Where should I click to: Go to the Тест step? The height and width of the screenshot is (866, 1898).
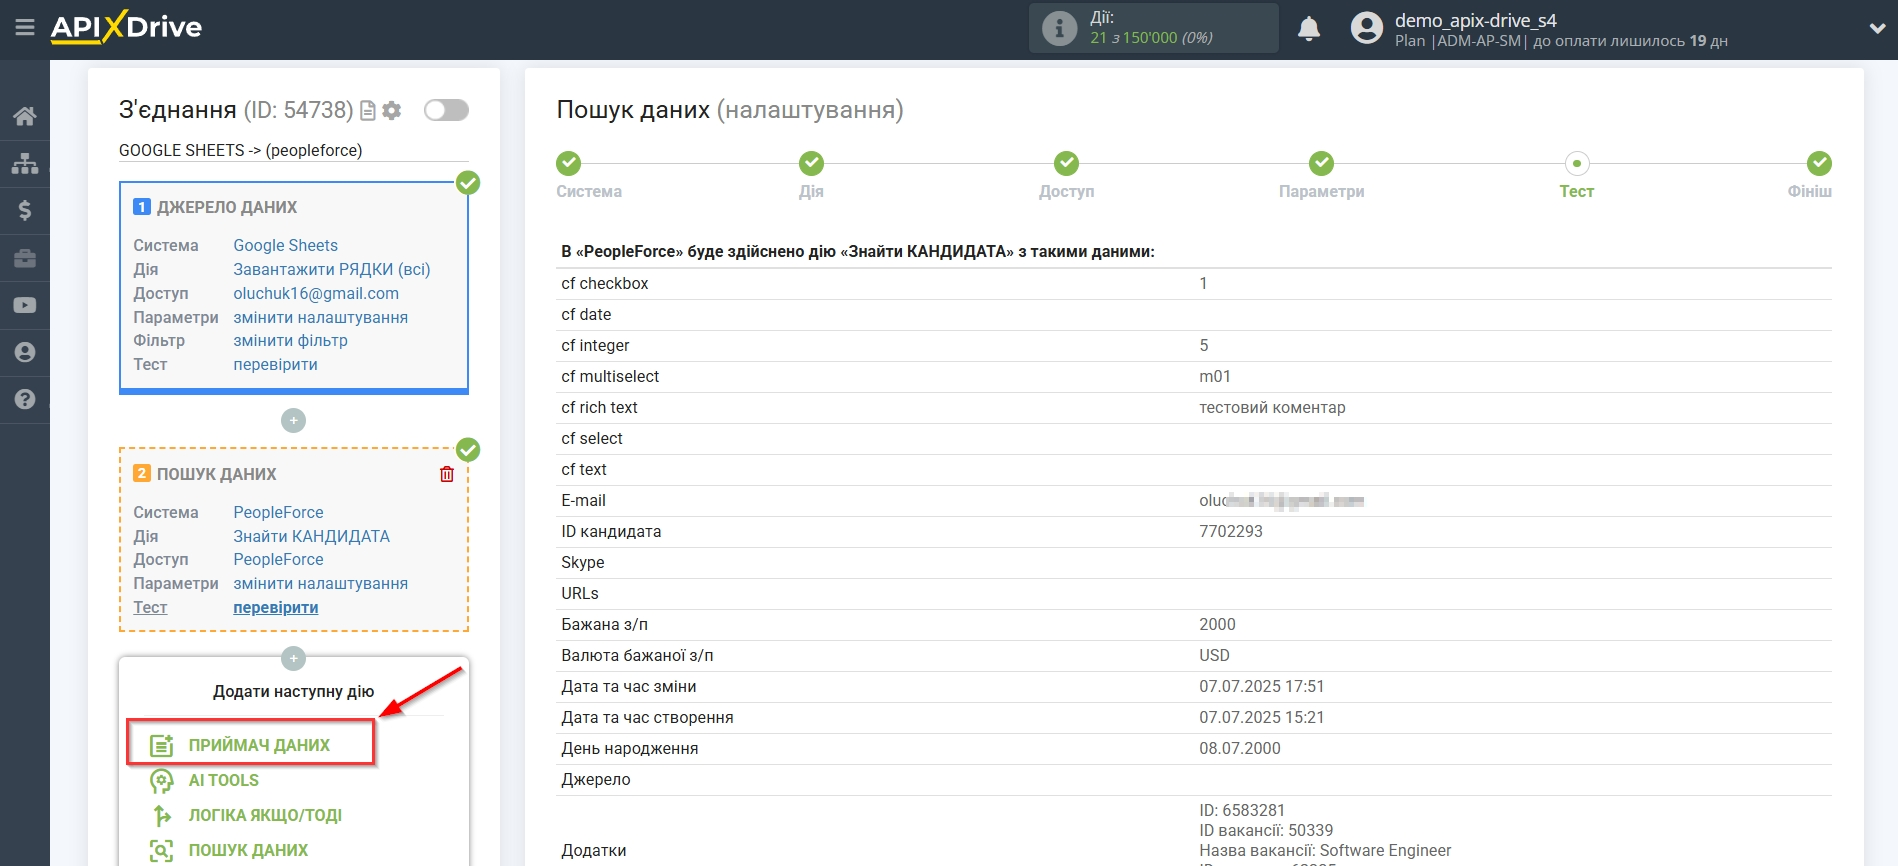[1576, 175]
